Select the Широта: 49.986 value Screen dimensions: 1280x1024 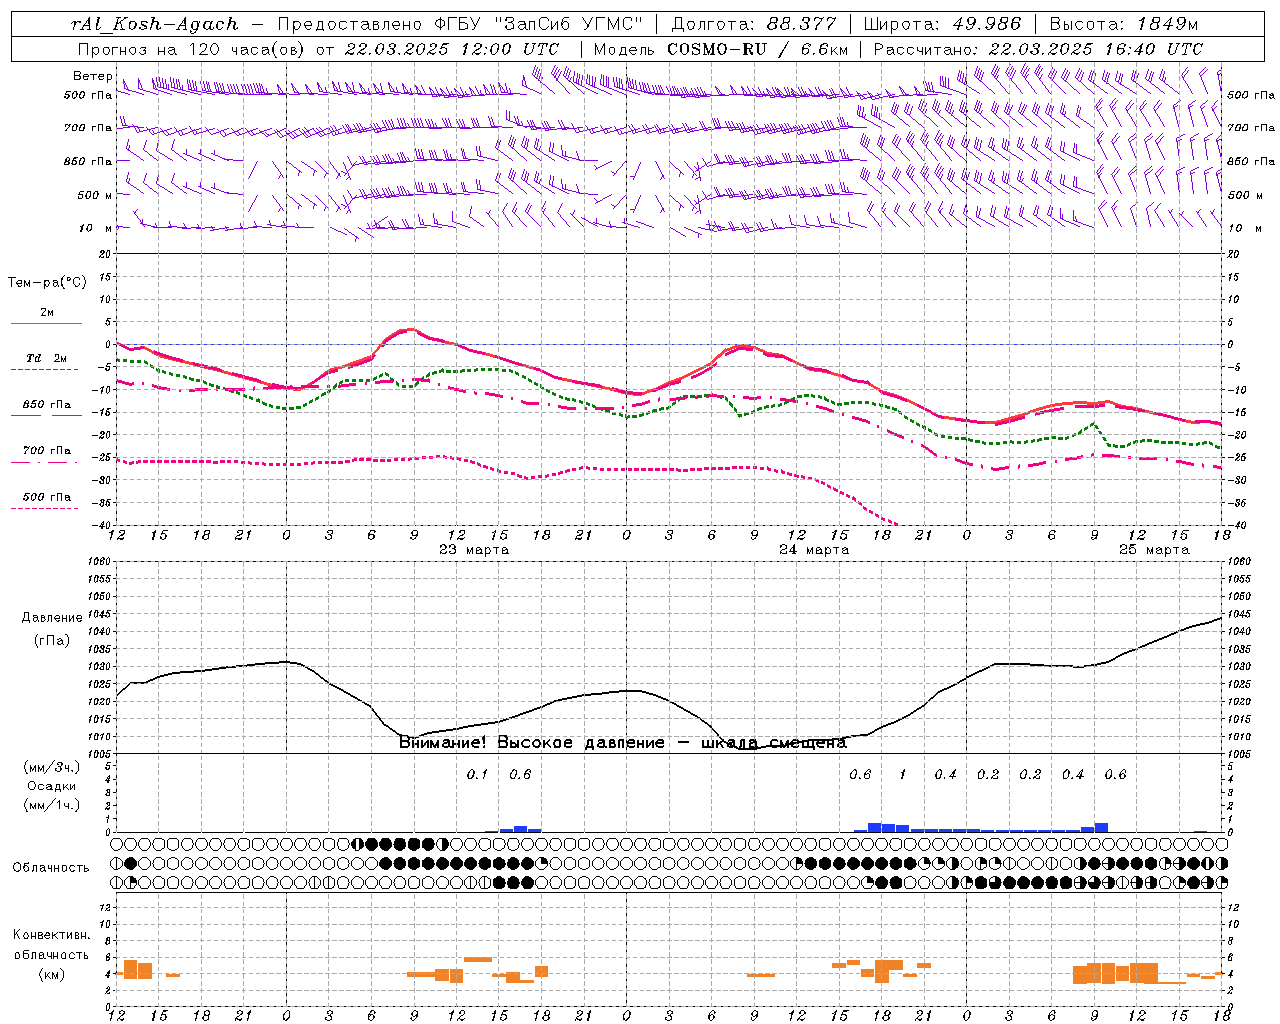point(942,24)
